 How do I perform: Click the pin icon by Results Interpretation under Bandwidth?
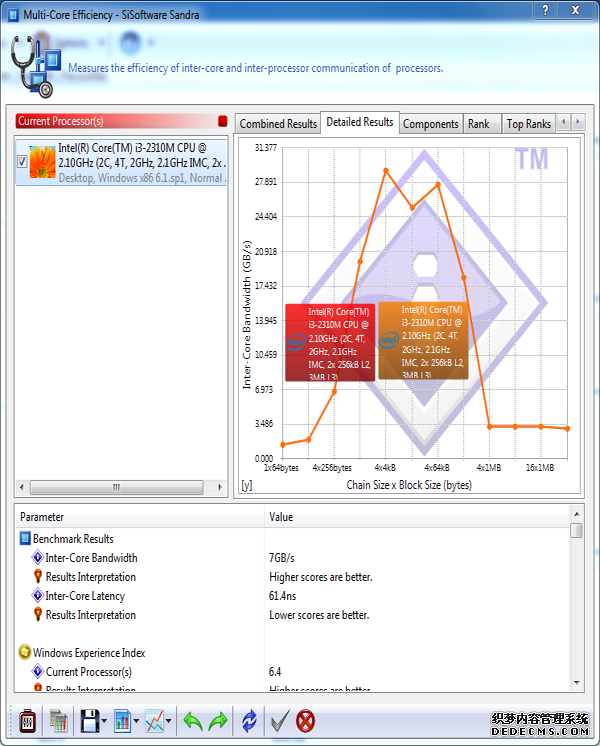click(38, 576)
